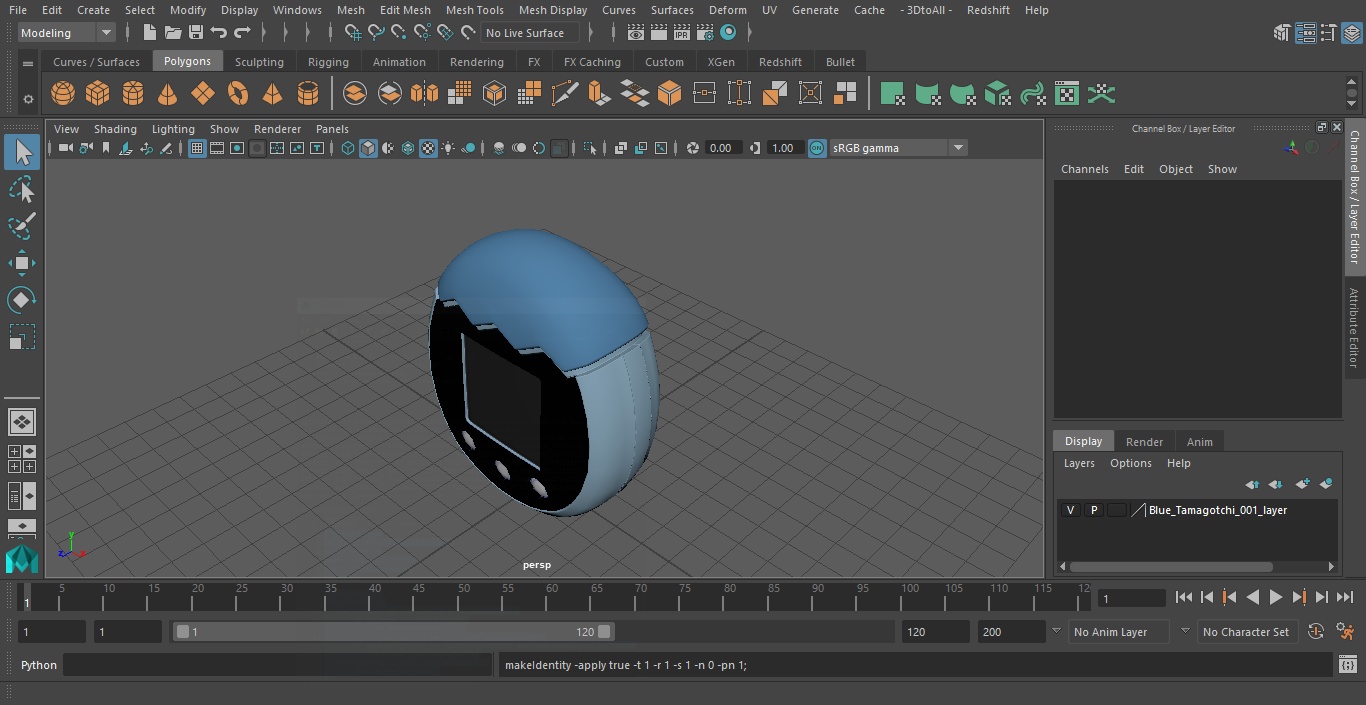Viewport: 1366px width, 705px height.
Task: Toggle the viewport grid display
Action: click(197, 148)
